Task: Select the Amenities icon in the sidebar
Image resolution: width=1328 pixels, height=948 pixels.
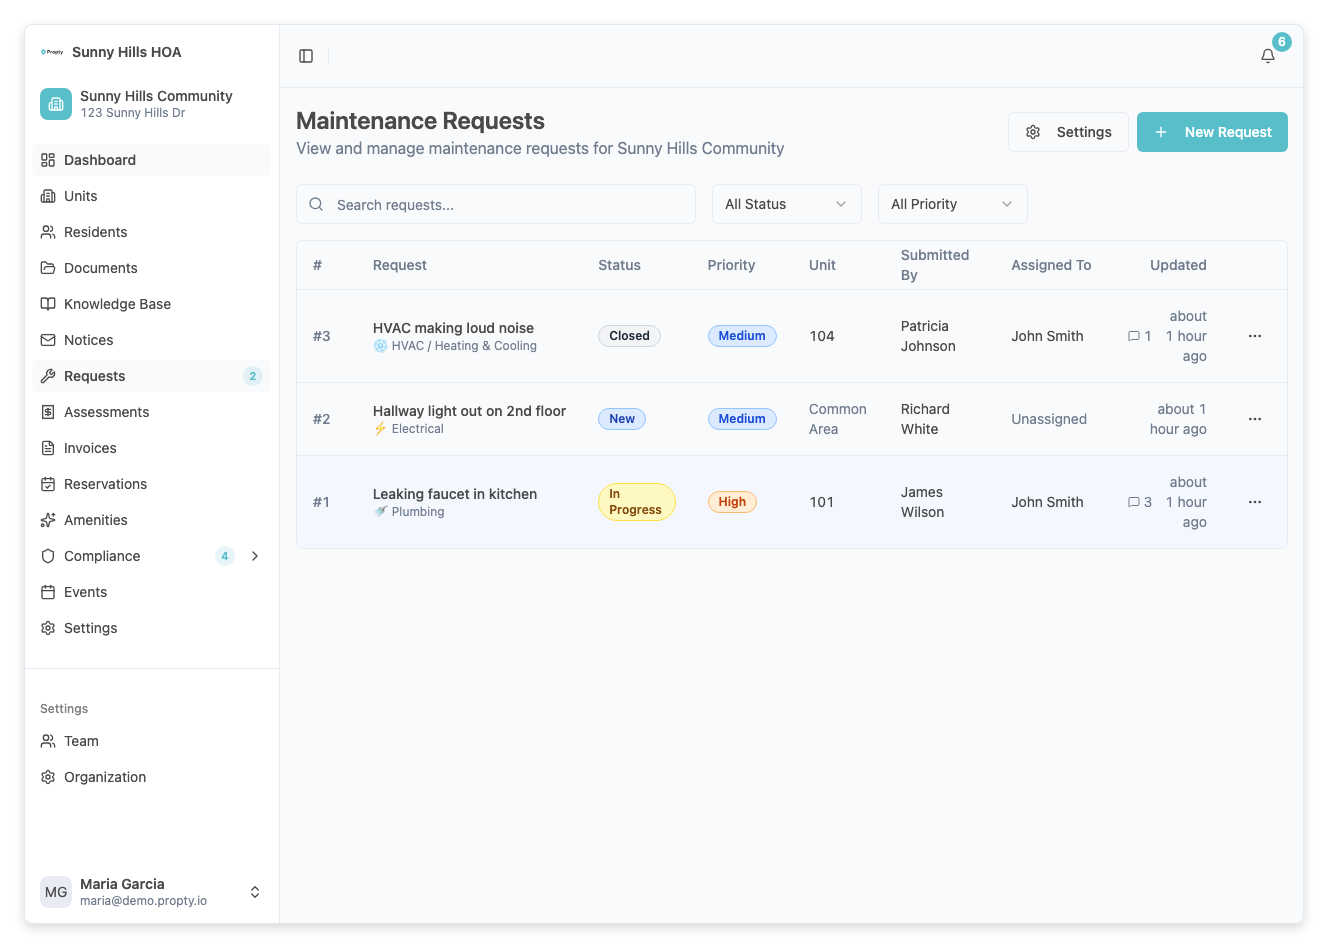Action: click(x=47, y=520)
